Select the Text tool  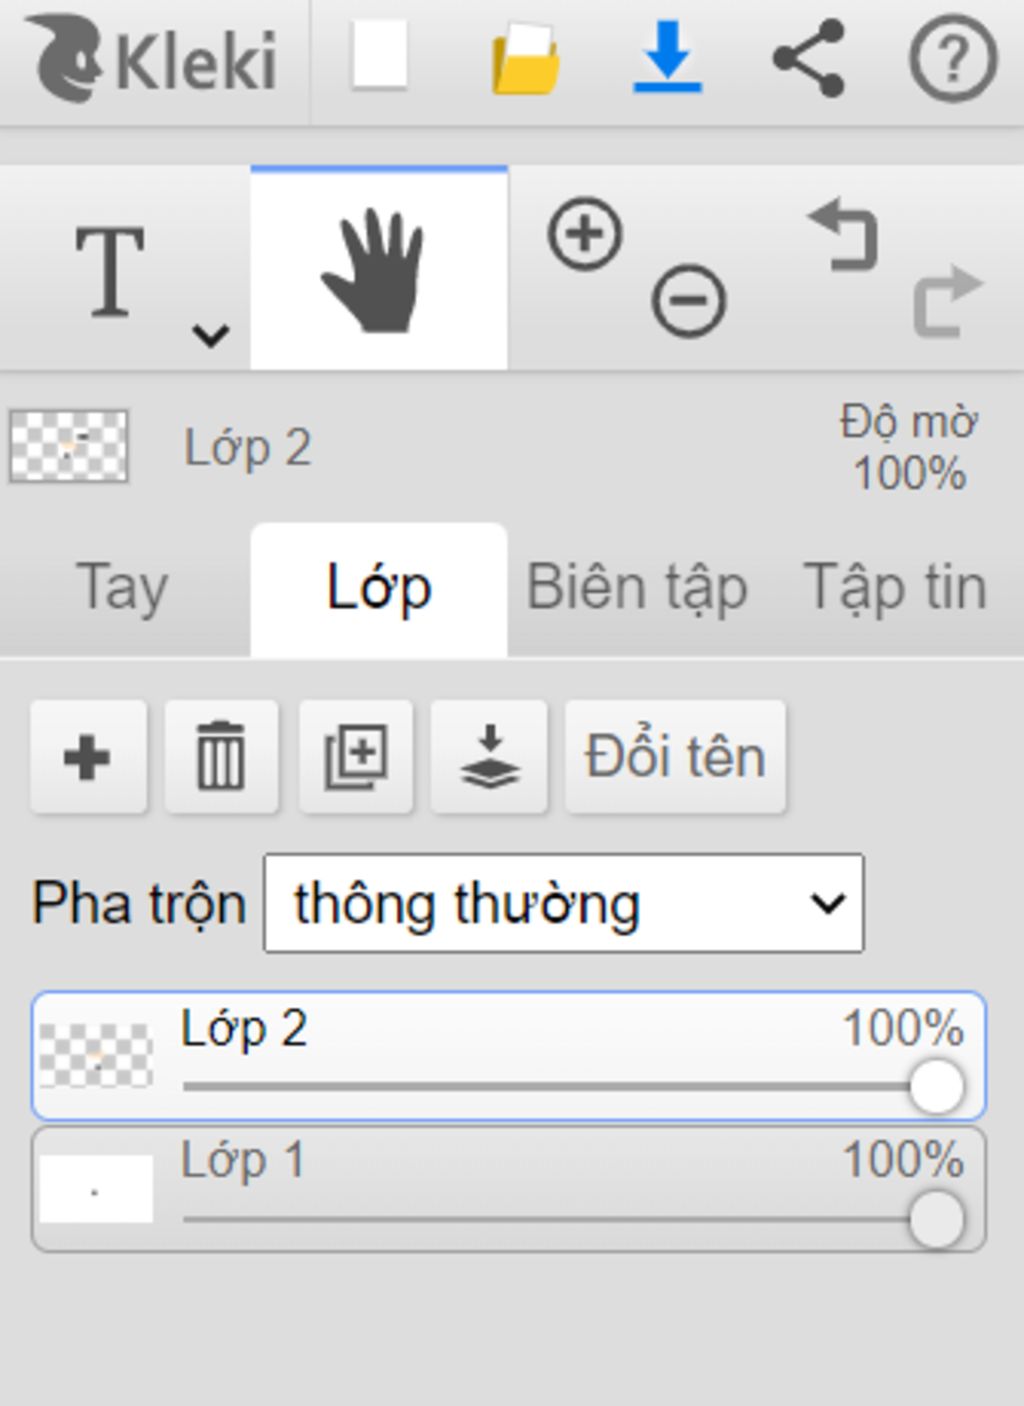(x=110, y=270)
